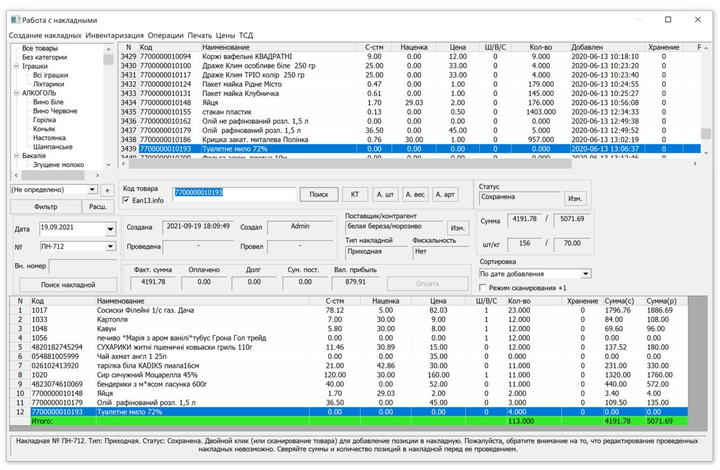
Task: Click the product table vertical scrollbar thumb
Action: click(705, 133)
